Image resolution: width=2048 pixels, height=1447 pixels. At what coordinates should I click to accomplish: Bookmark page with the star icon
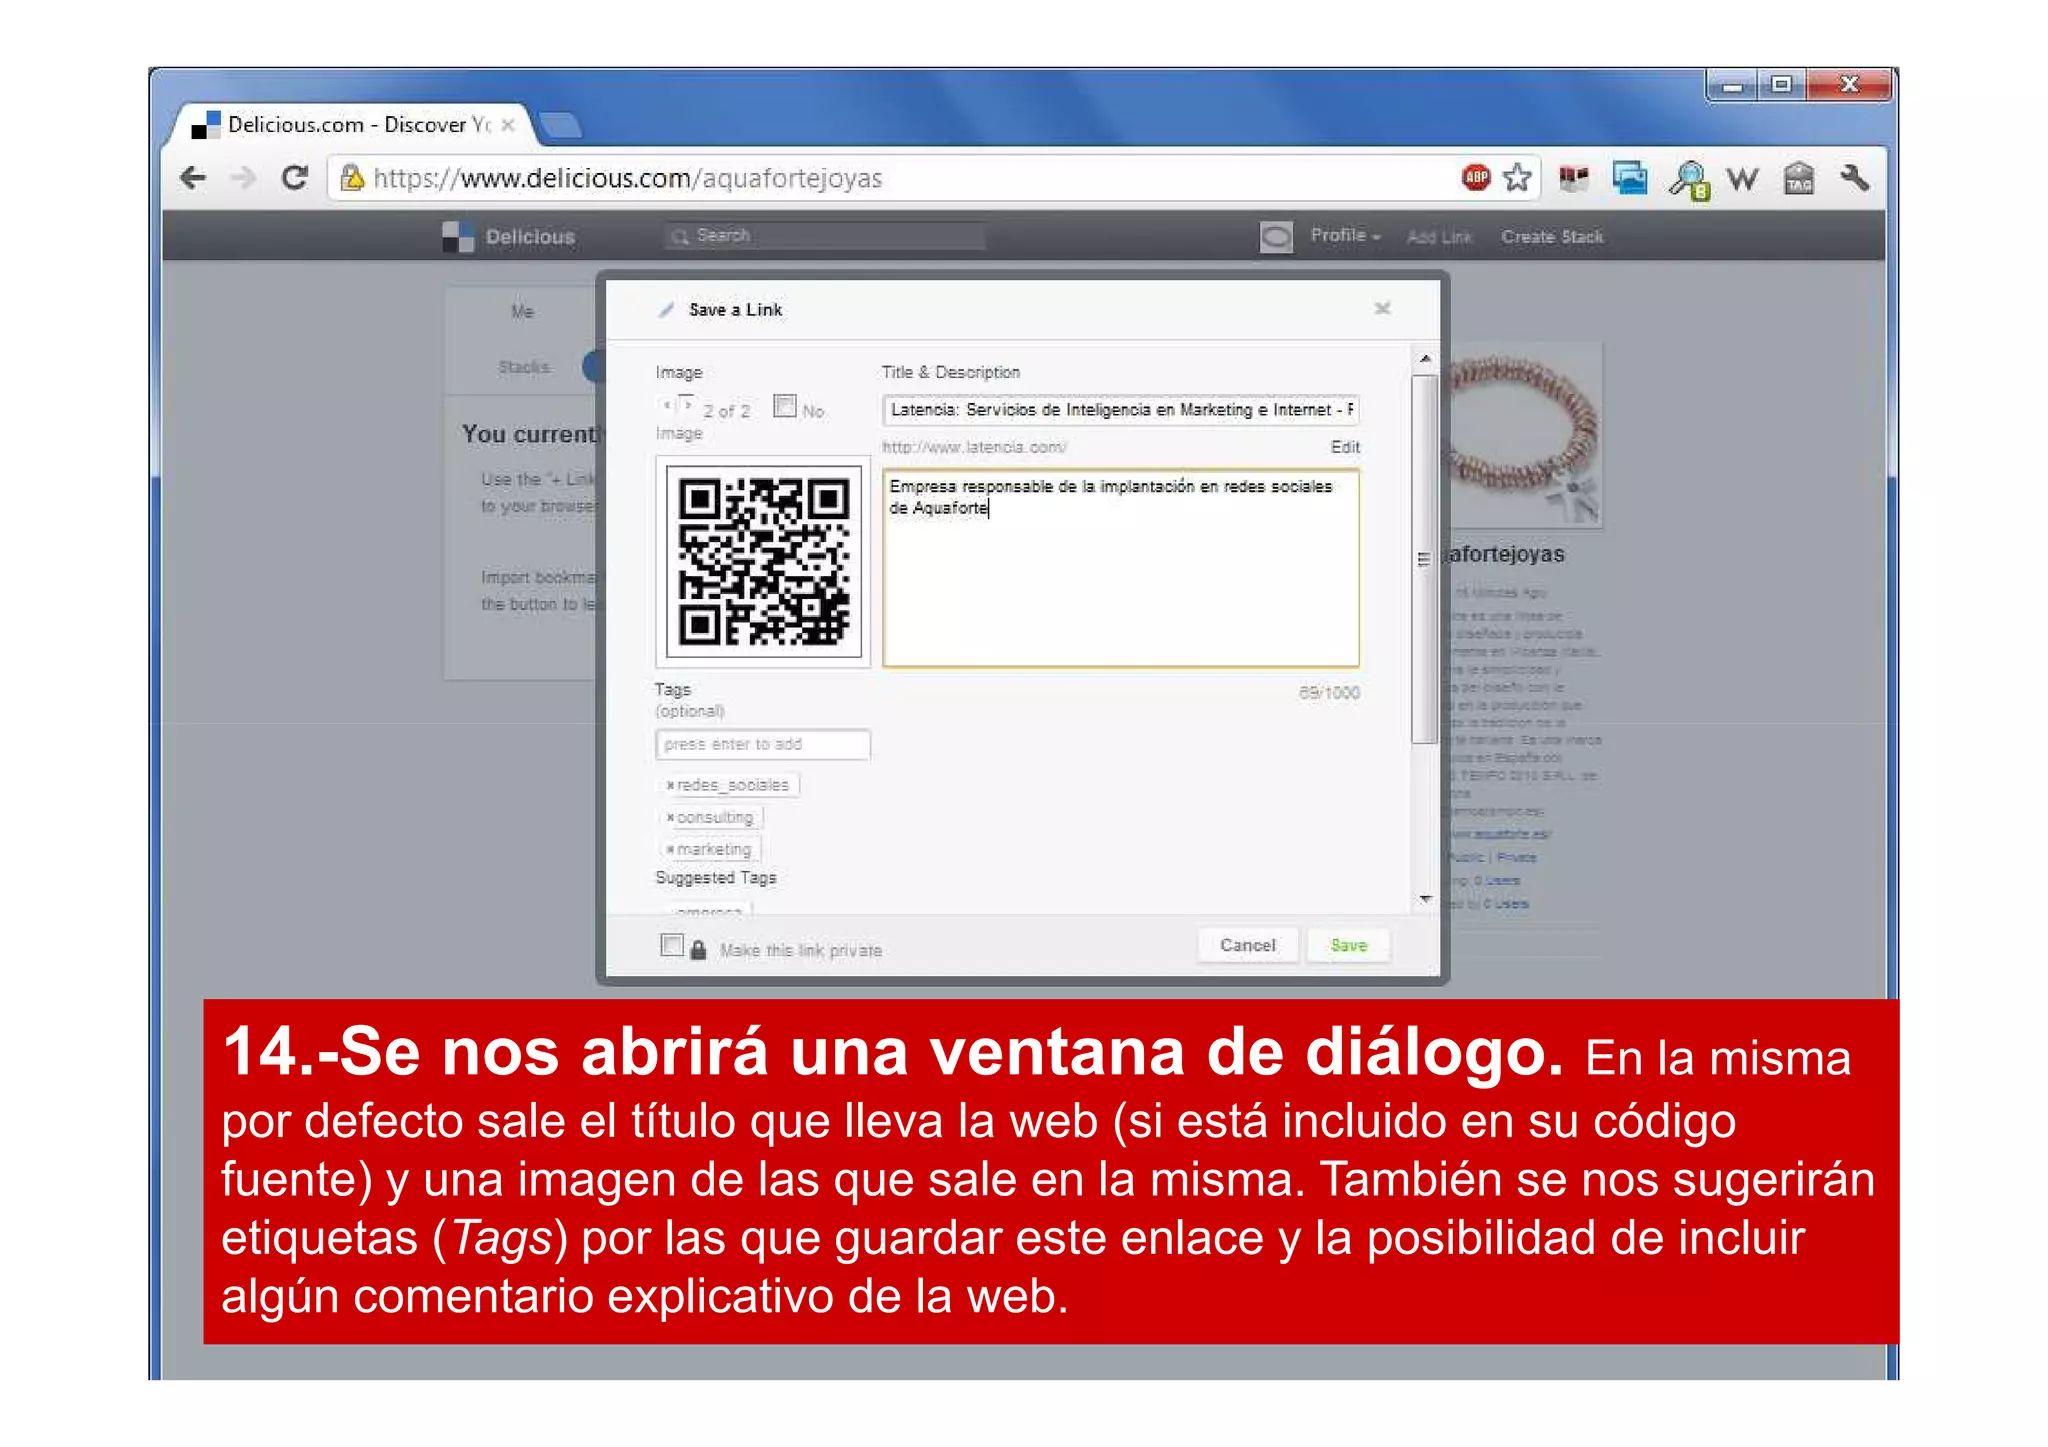click(x=1517, y=177)
